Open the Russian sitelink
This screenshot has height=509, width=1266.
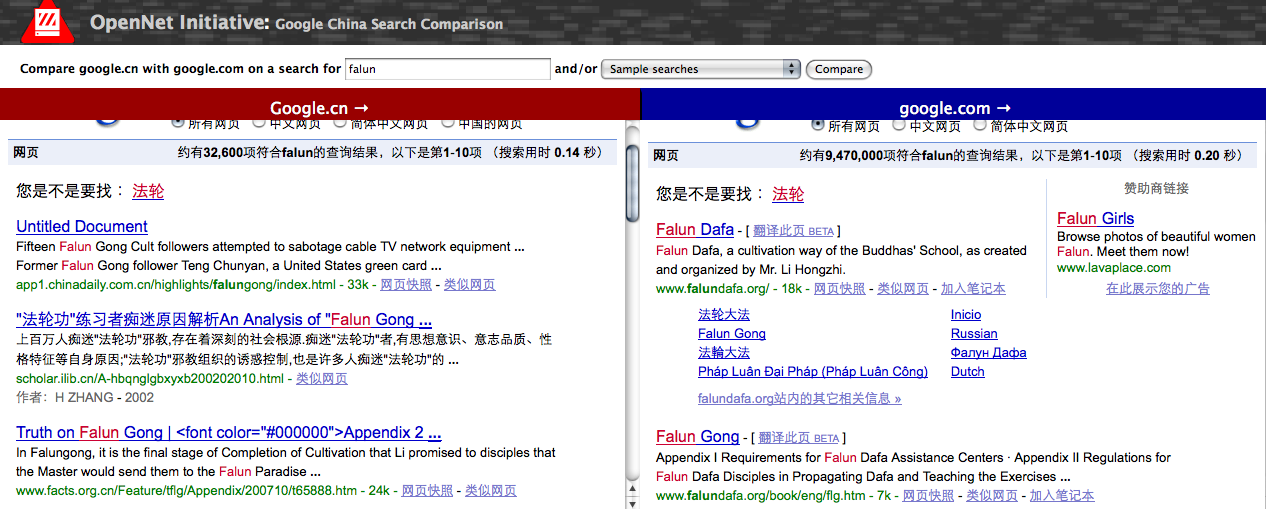(x=974, y=334)
